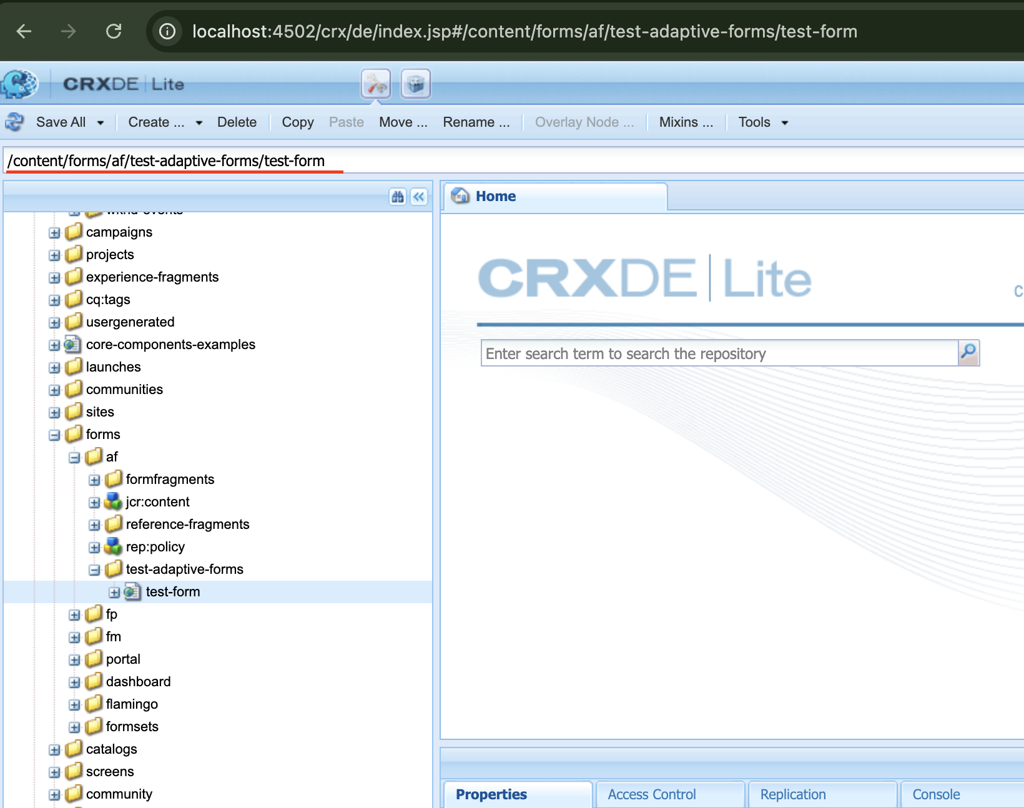Click the Delete toolbar button
Image resolution: width=1024 pixels, height=808 pixels.
pos(237,122)
